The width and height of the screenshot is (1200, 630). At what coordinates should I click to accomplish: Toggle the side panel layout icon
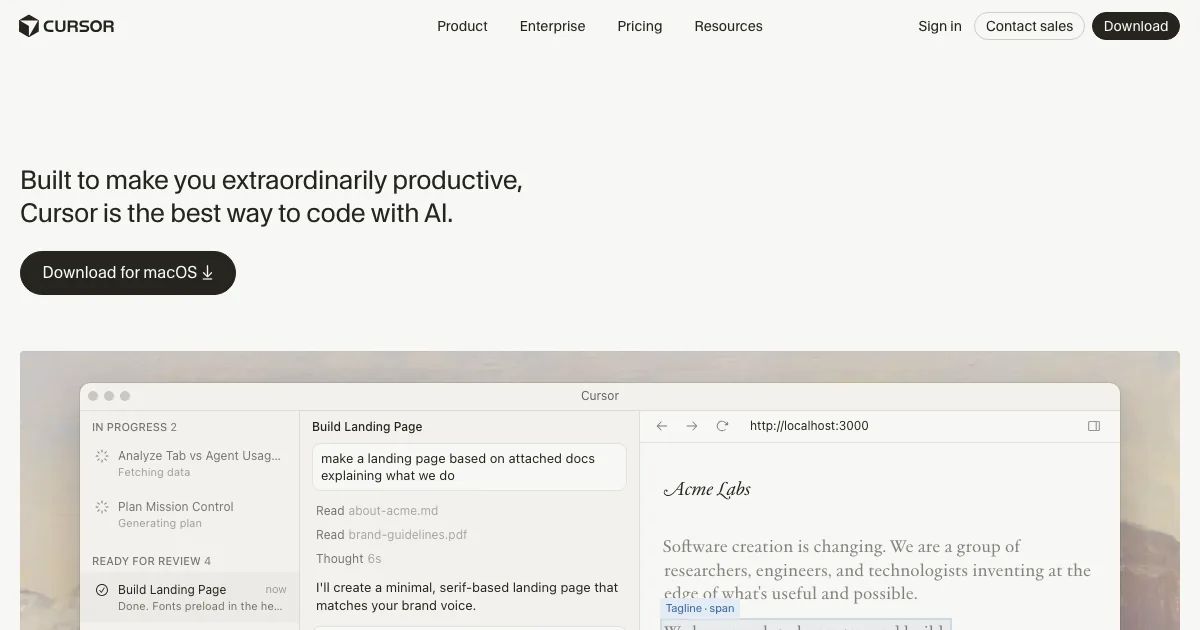[x=1094, y=426]
